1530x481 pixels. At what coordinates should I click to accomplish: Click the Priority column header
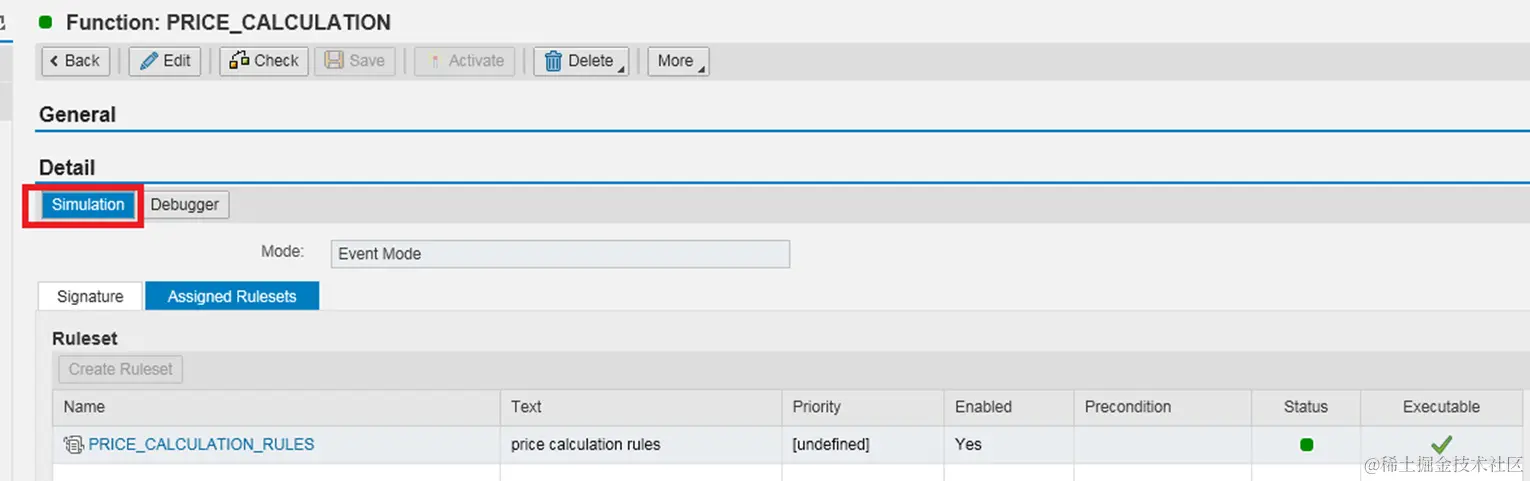pos(816,407)
